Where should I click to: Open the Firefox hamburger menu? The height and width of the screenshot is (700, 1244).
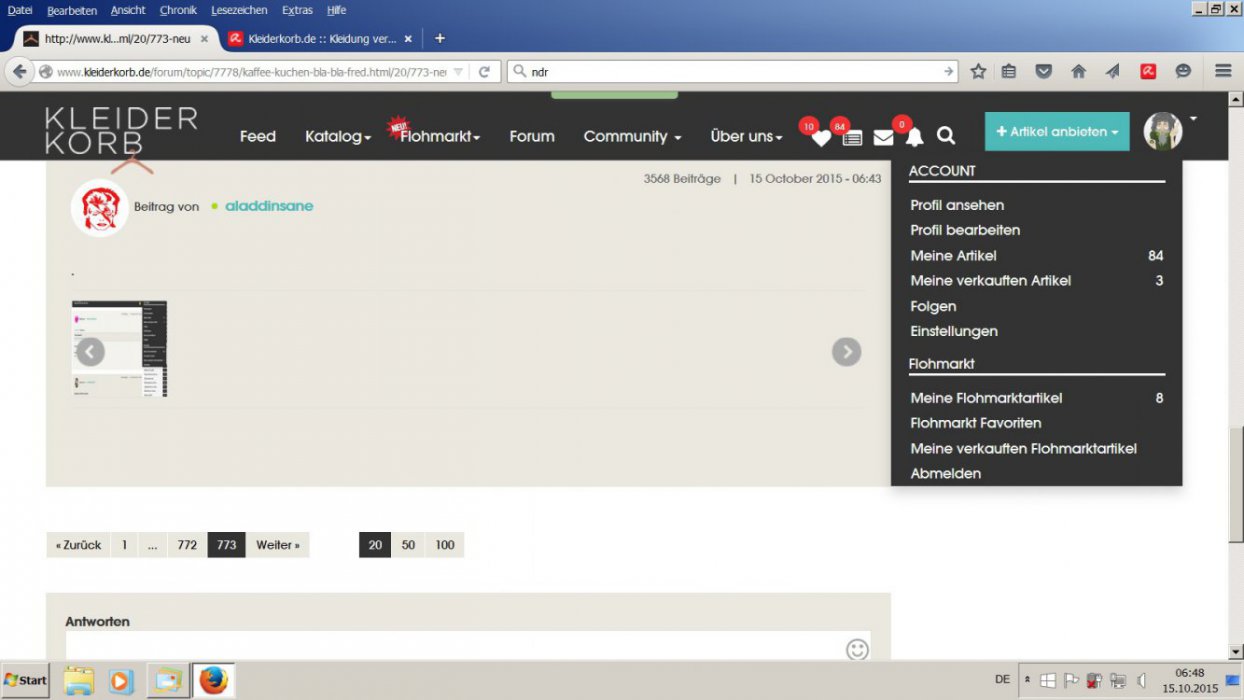[x=1222, y=71]
